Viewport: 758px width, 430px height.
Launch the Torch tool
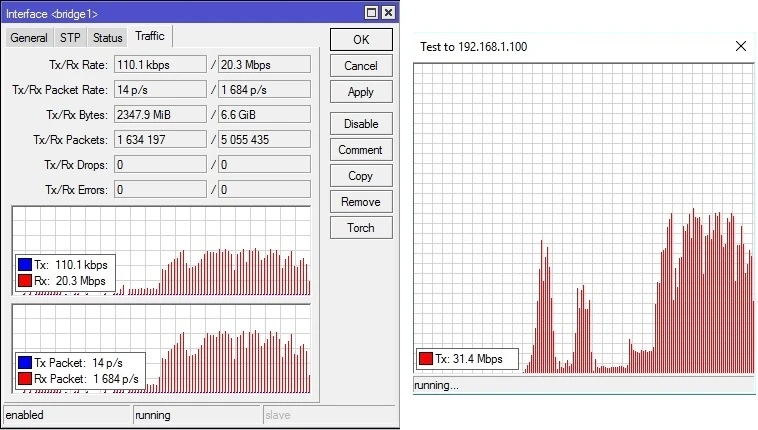[x=360, y=228]
